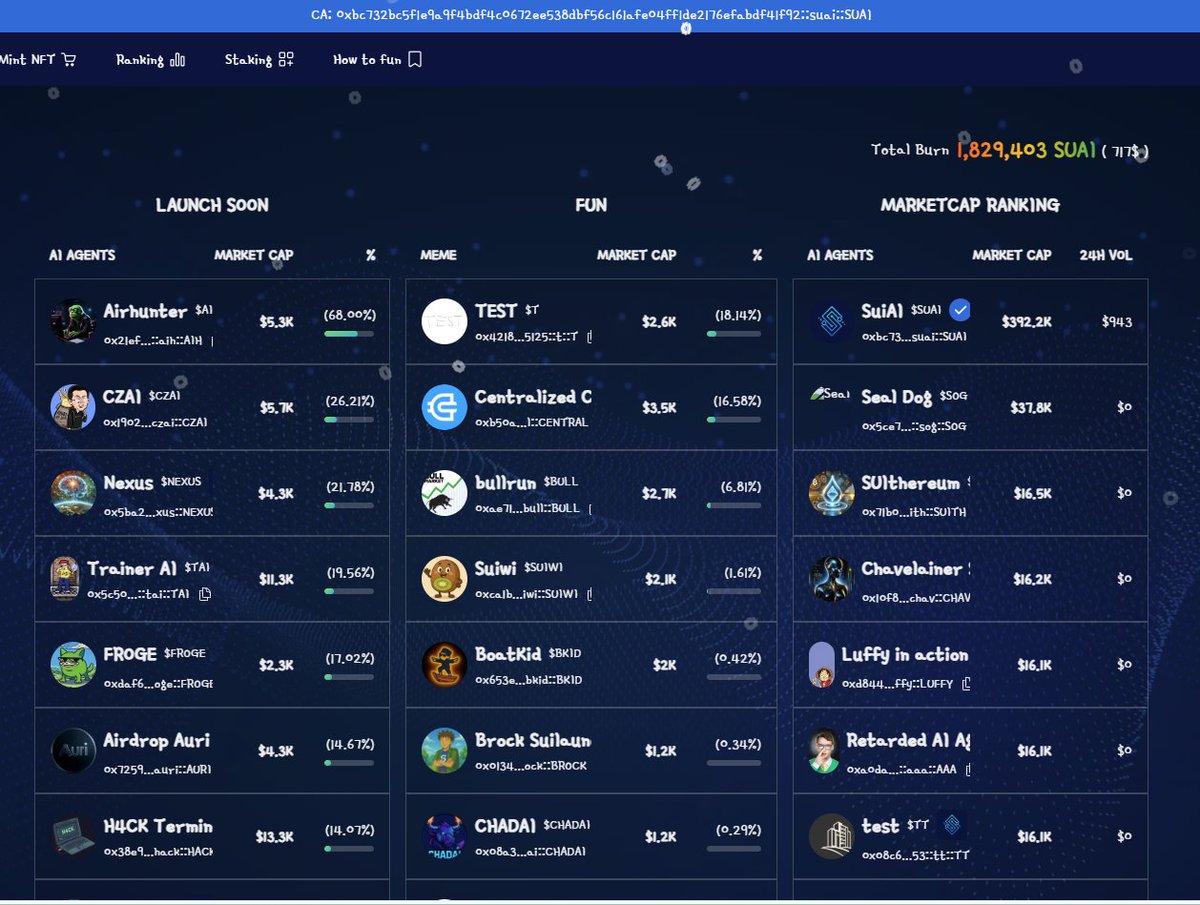Click the TEST 18.14% progress bar

[x=733, y=333]
